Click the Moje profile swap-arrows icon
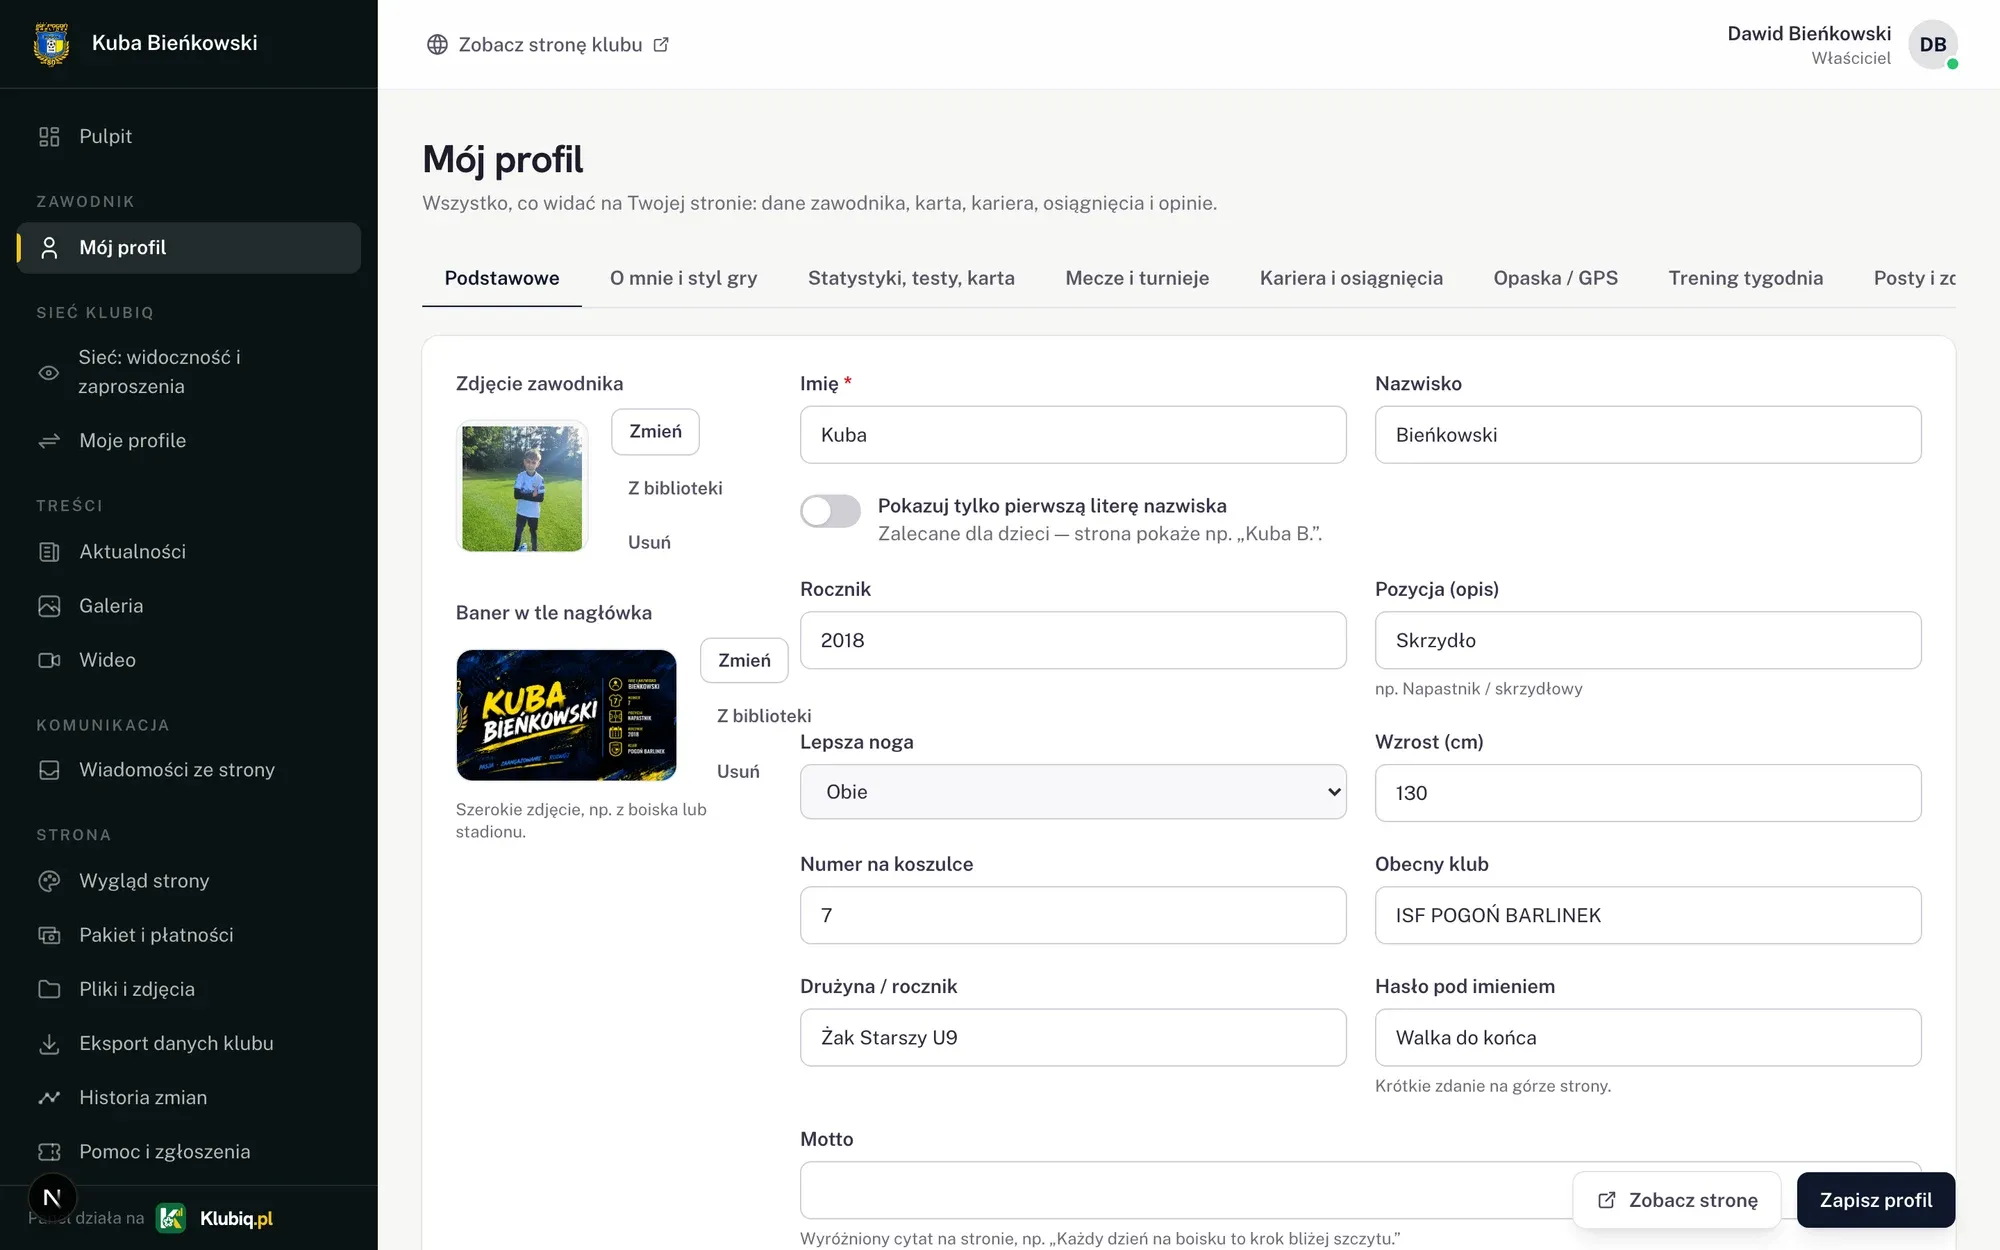Image resolution: width=2000 pixels, height=1250 pixels. click(x=49, y=441)
